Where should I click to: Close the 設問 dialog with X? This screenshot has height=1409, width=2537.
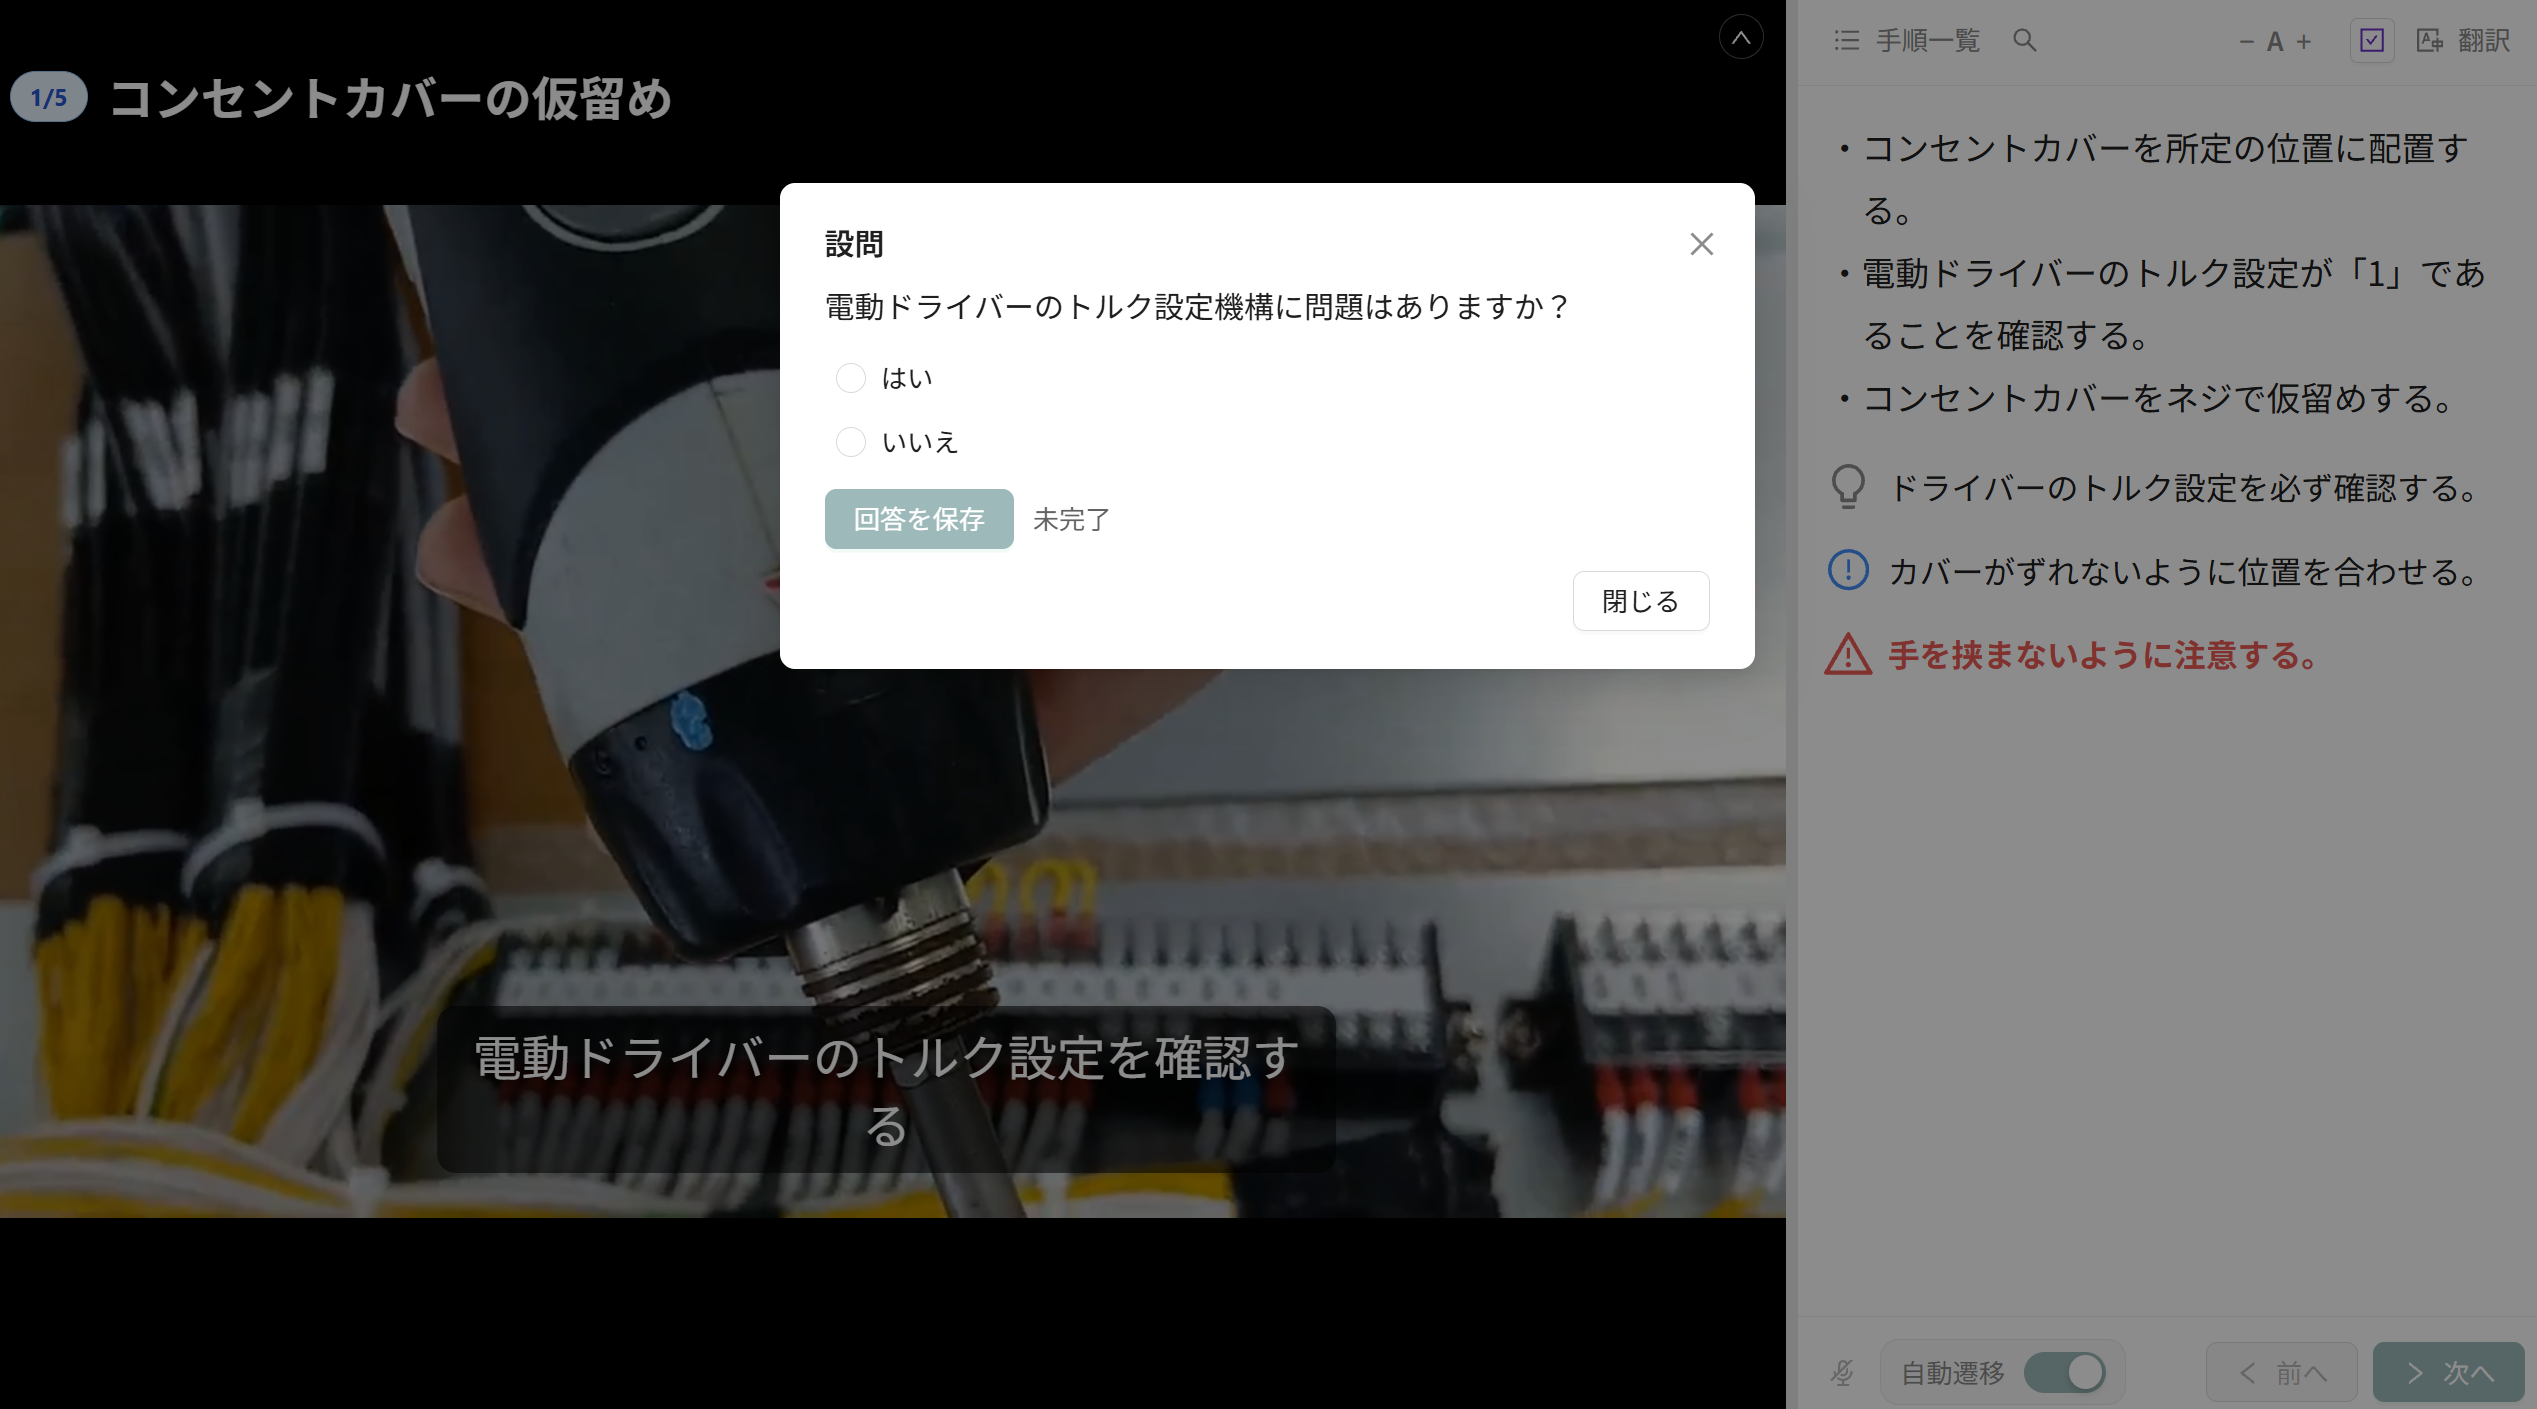pos(1702,244)
